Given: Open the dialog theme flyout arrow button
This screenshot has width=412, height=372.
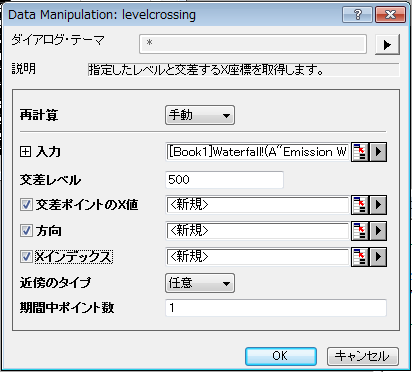Looking at the screenshot, I should coord(387,44).
